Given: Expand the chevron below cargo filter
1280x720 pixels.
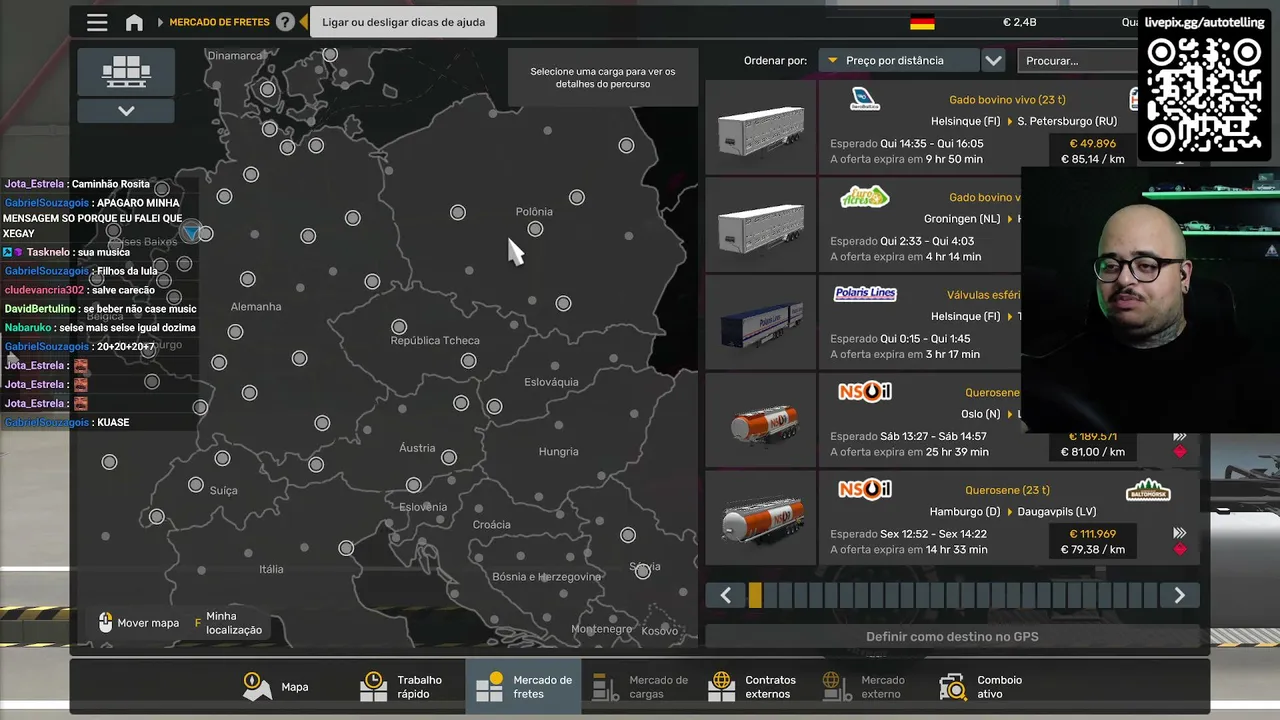Looking at the screenshot, I should tap(126, 111).
